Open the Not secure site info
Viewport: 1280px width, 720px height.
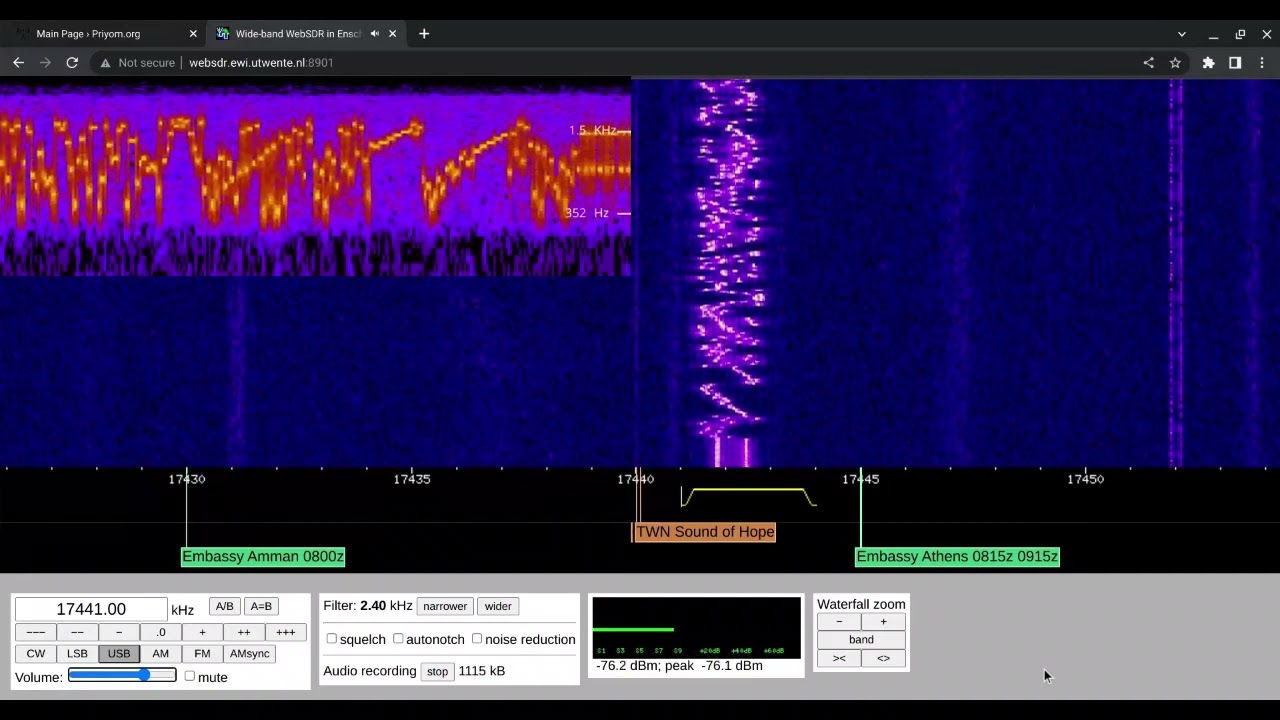pyautogui.click(x=136, y=62)
